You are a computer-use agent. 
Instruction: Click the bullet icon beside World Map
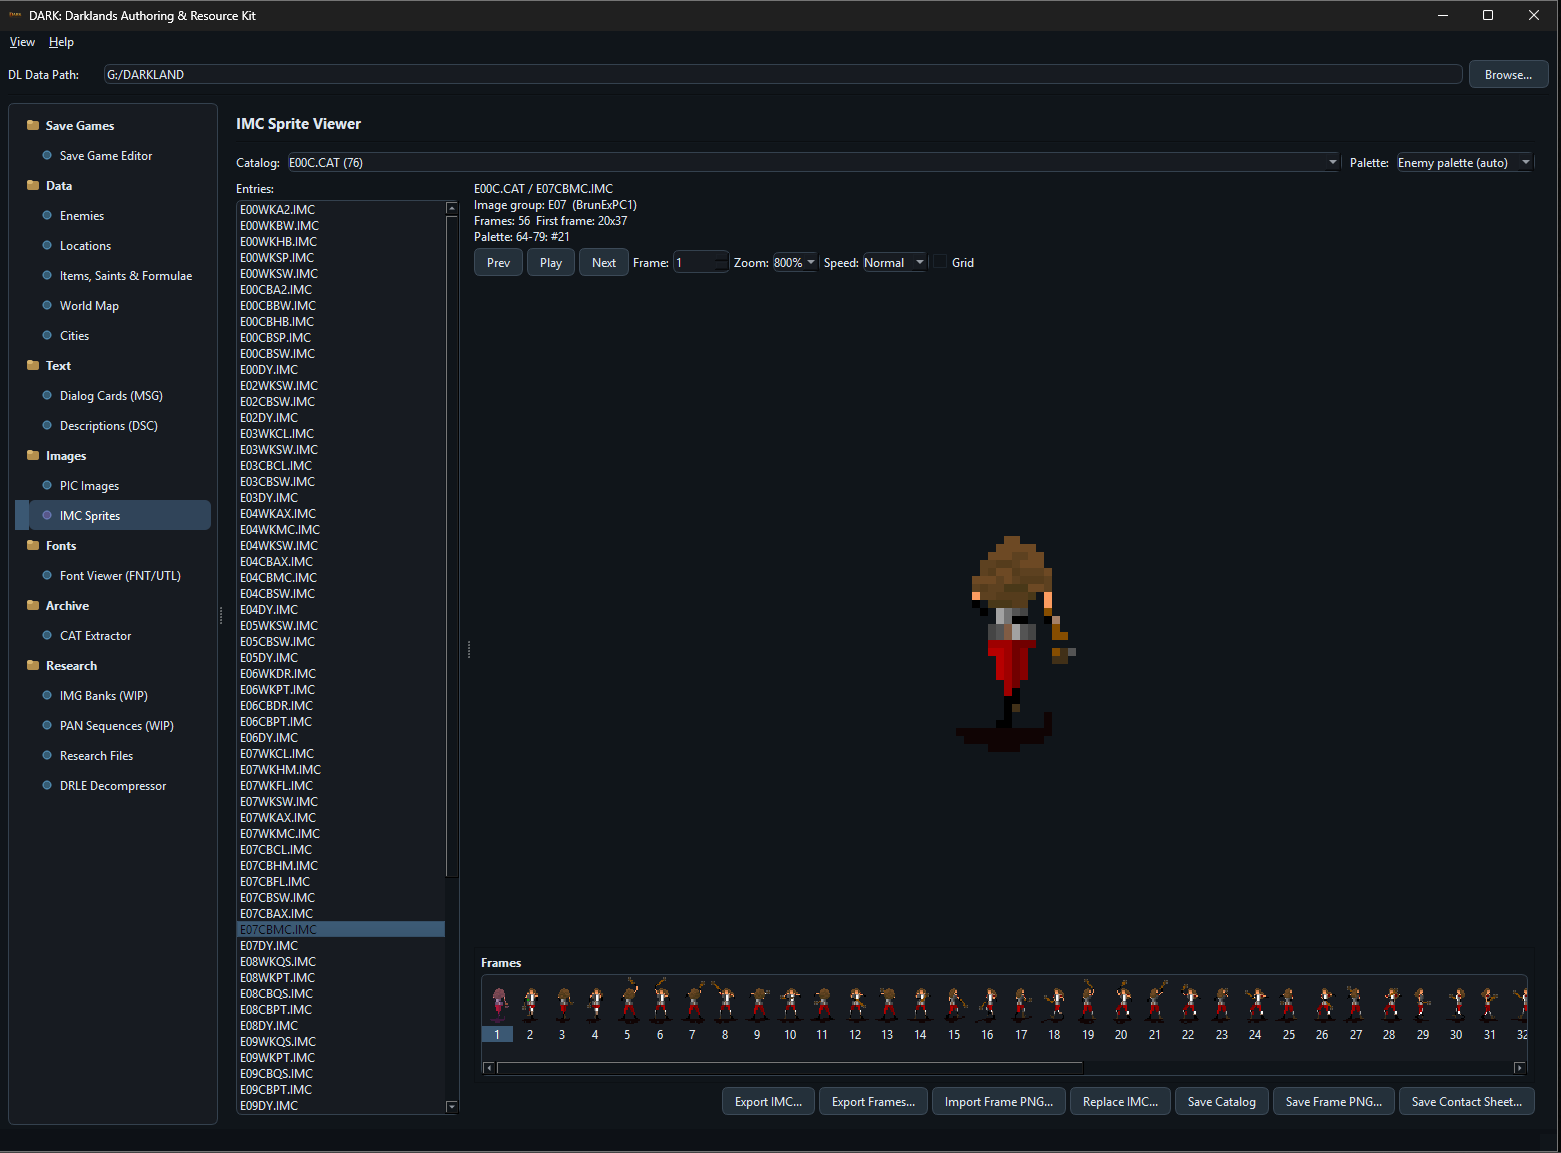(47, 305)
